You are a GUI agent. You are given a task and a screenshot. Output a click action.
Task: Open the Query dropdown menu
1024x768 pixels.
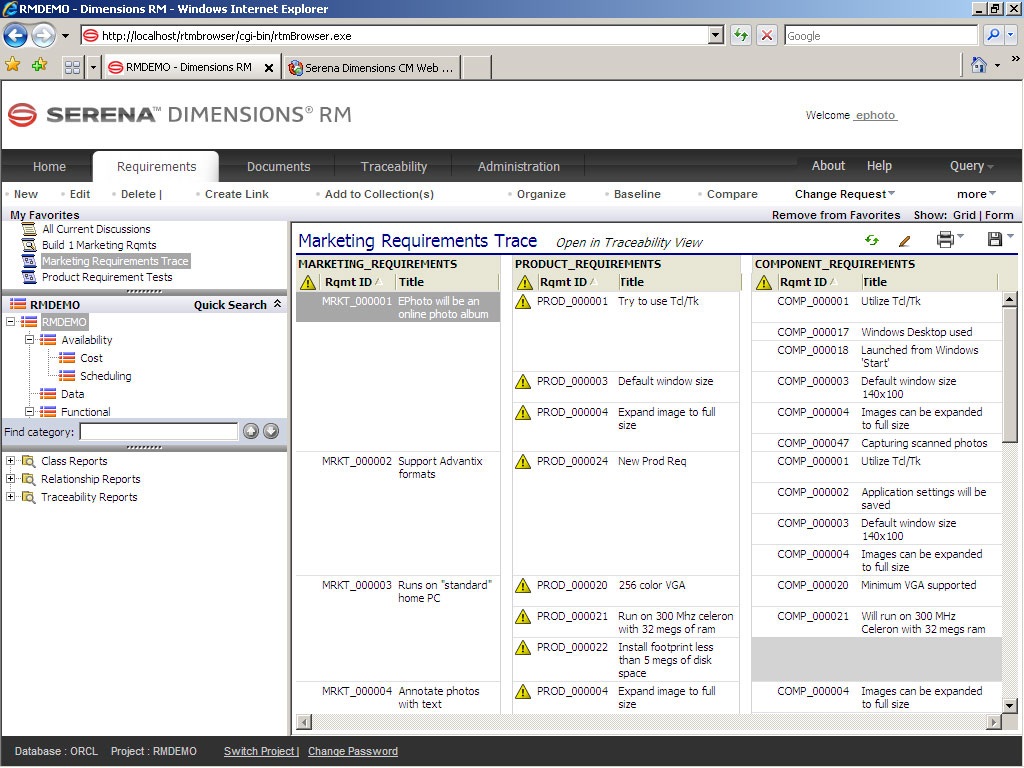click(x=971, y=166)
